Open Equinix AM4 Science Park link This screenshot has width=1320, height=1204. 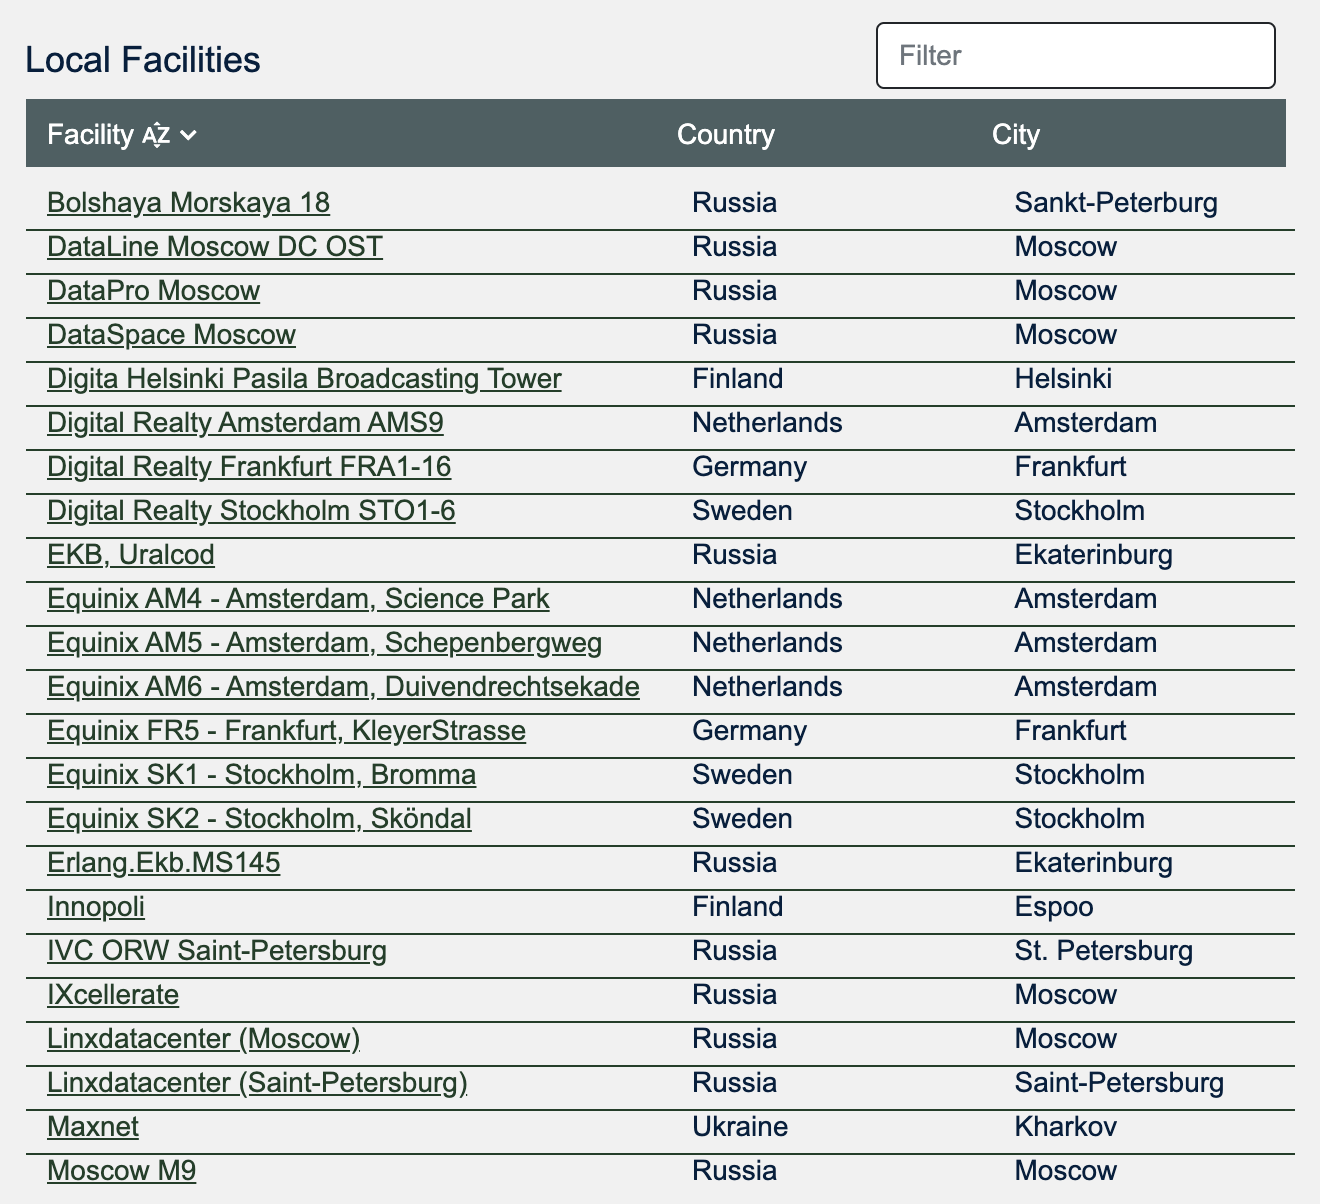coord(298,599)
